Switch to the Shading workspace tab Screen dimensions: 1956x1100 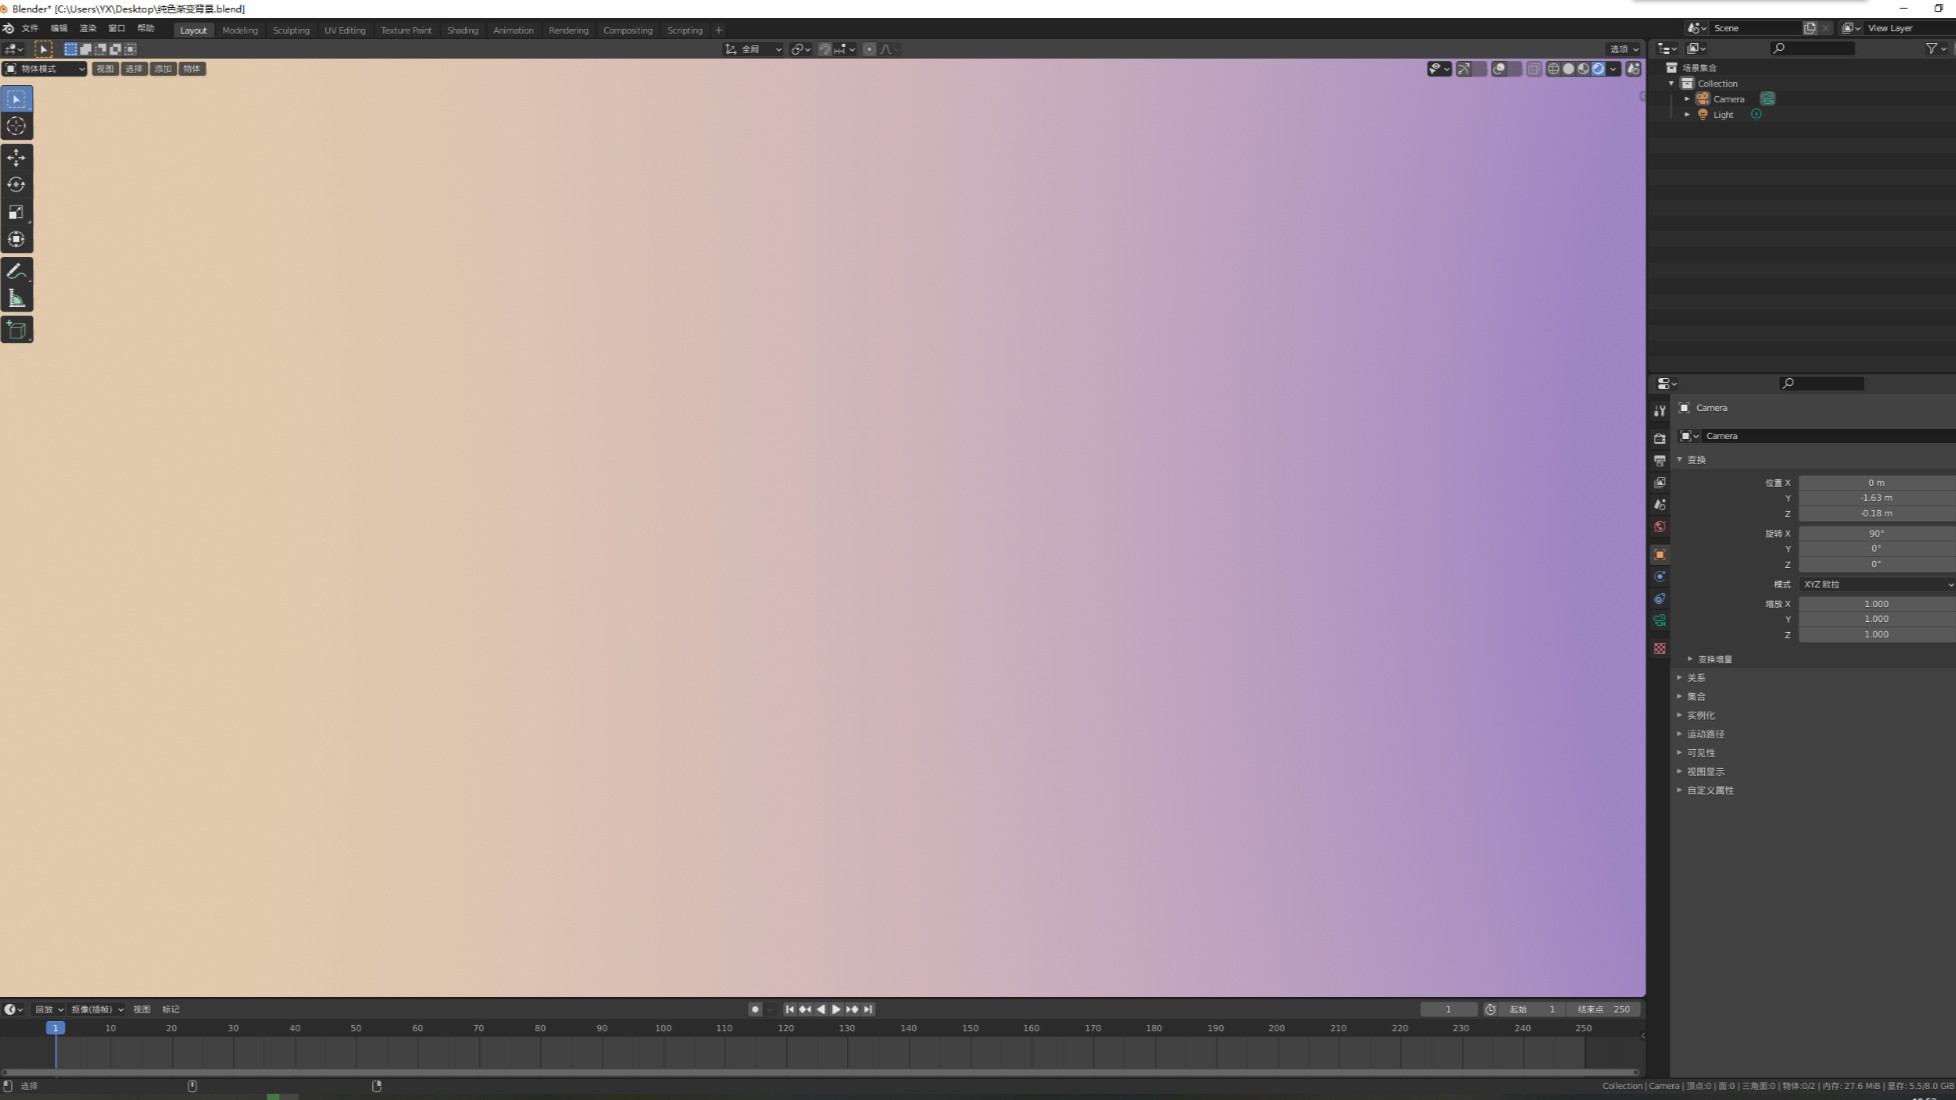tap(462, 30)
